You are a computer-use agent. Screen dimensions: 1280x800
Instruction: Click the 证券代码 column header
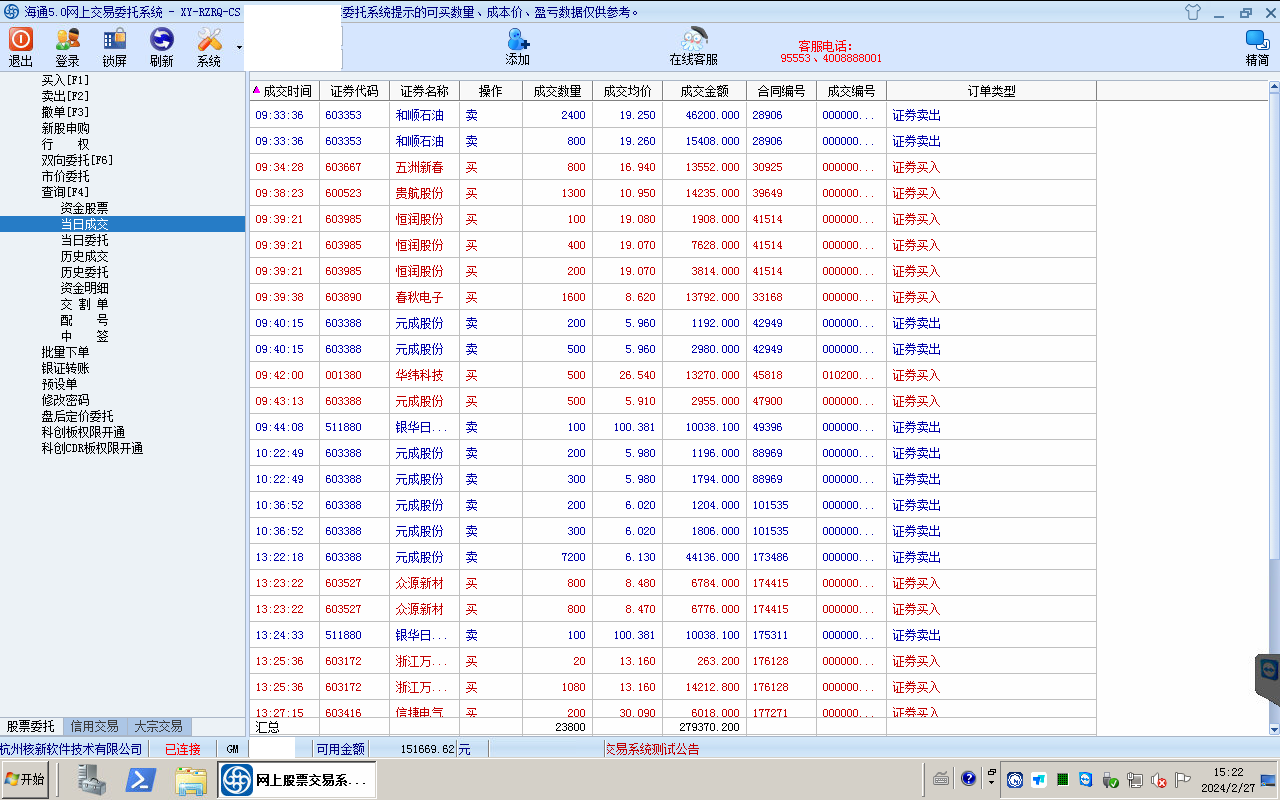[354, 91]
